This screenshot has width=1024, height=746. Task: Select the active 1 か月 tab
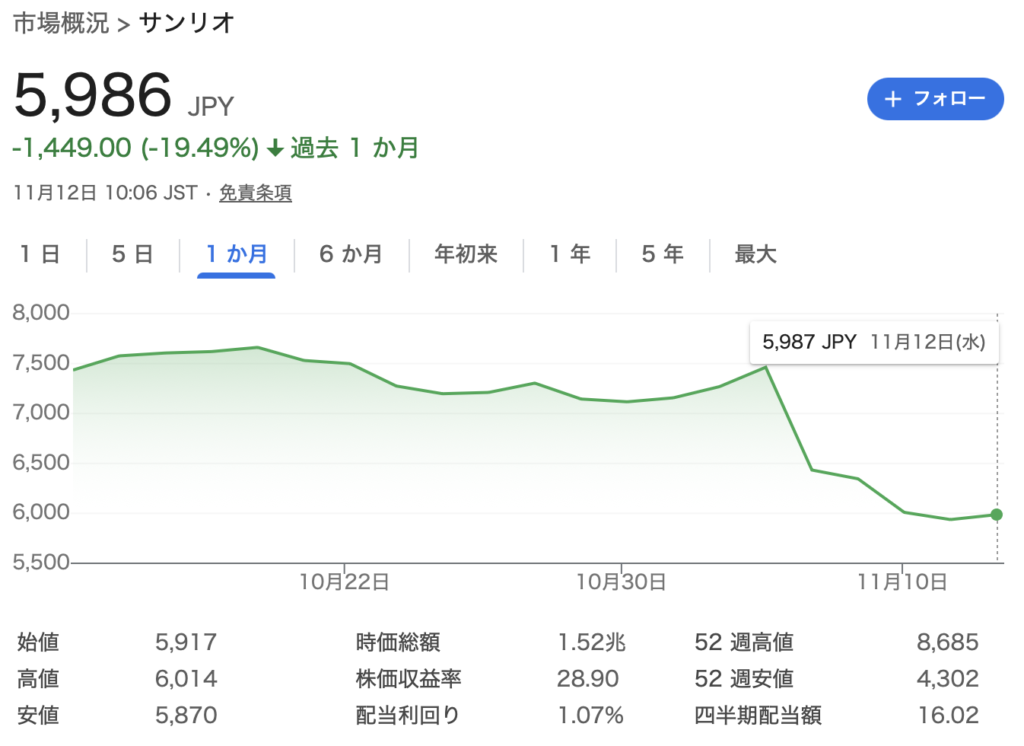pyautogui.click(x=236, y=255)
